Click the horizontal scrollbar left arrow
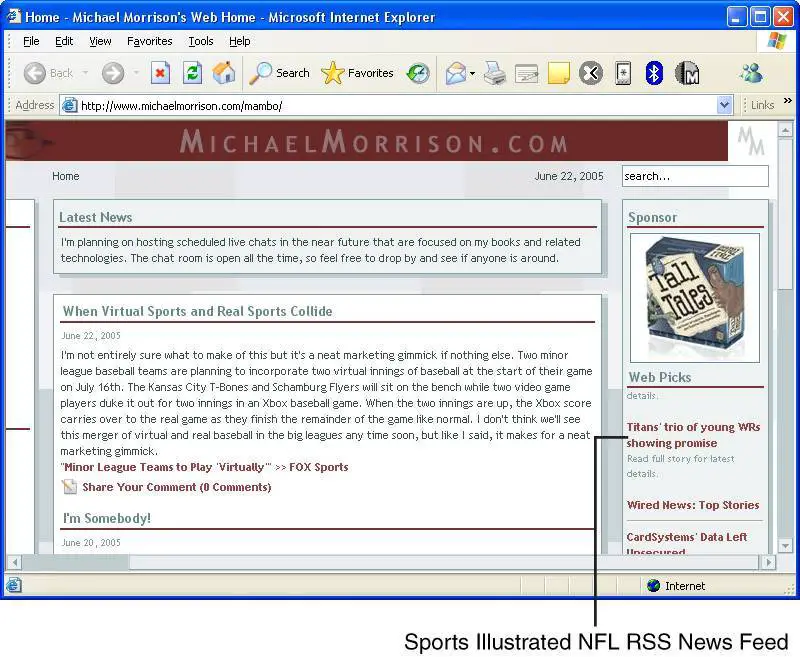800x657 pixels. tap(15, 563)
